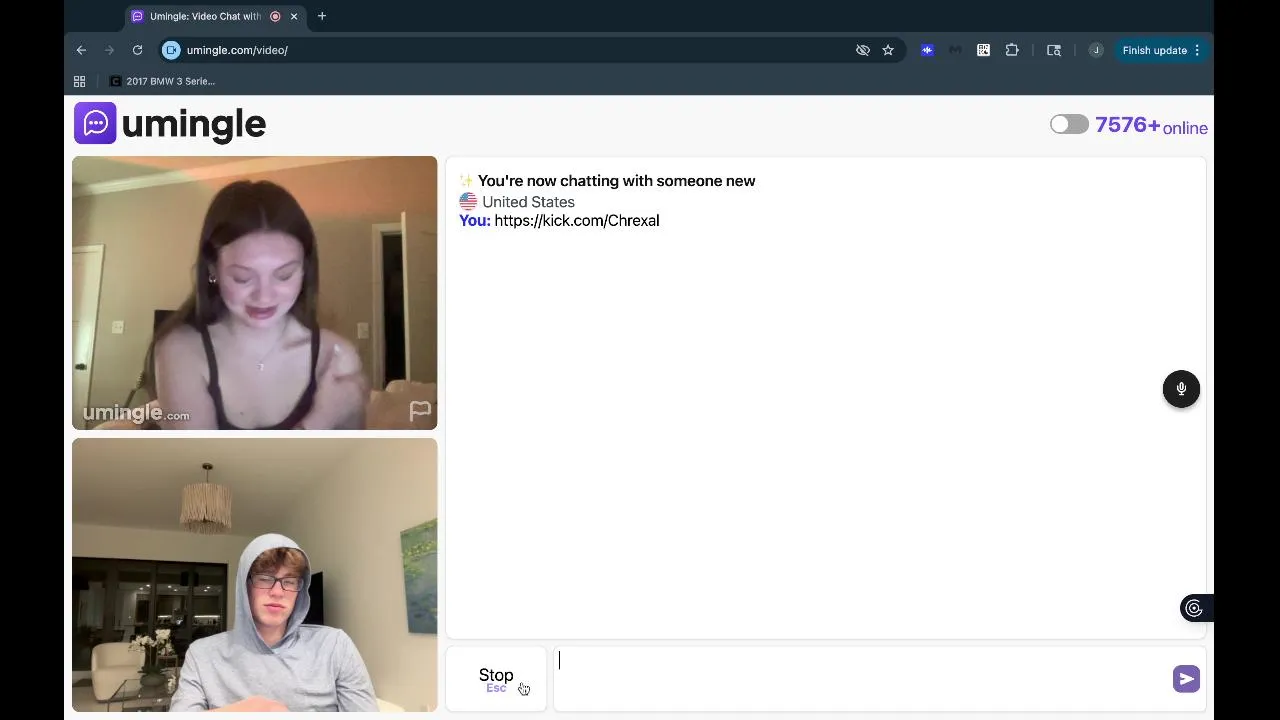Click the Finish update button
The width and height of the screenshot is (1280, 720).
coord(1154,50)
